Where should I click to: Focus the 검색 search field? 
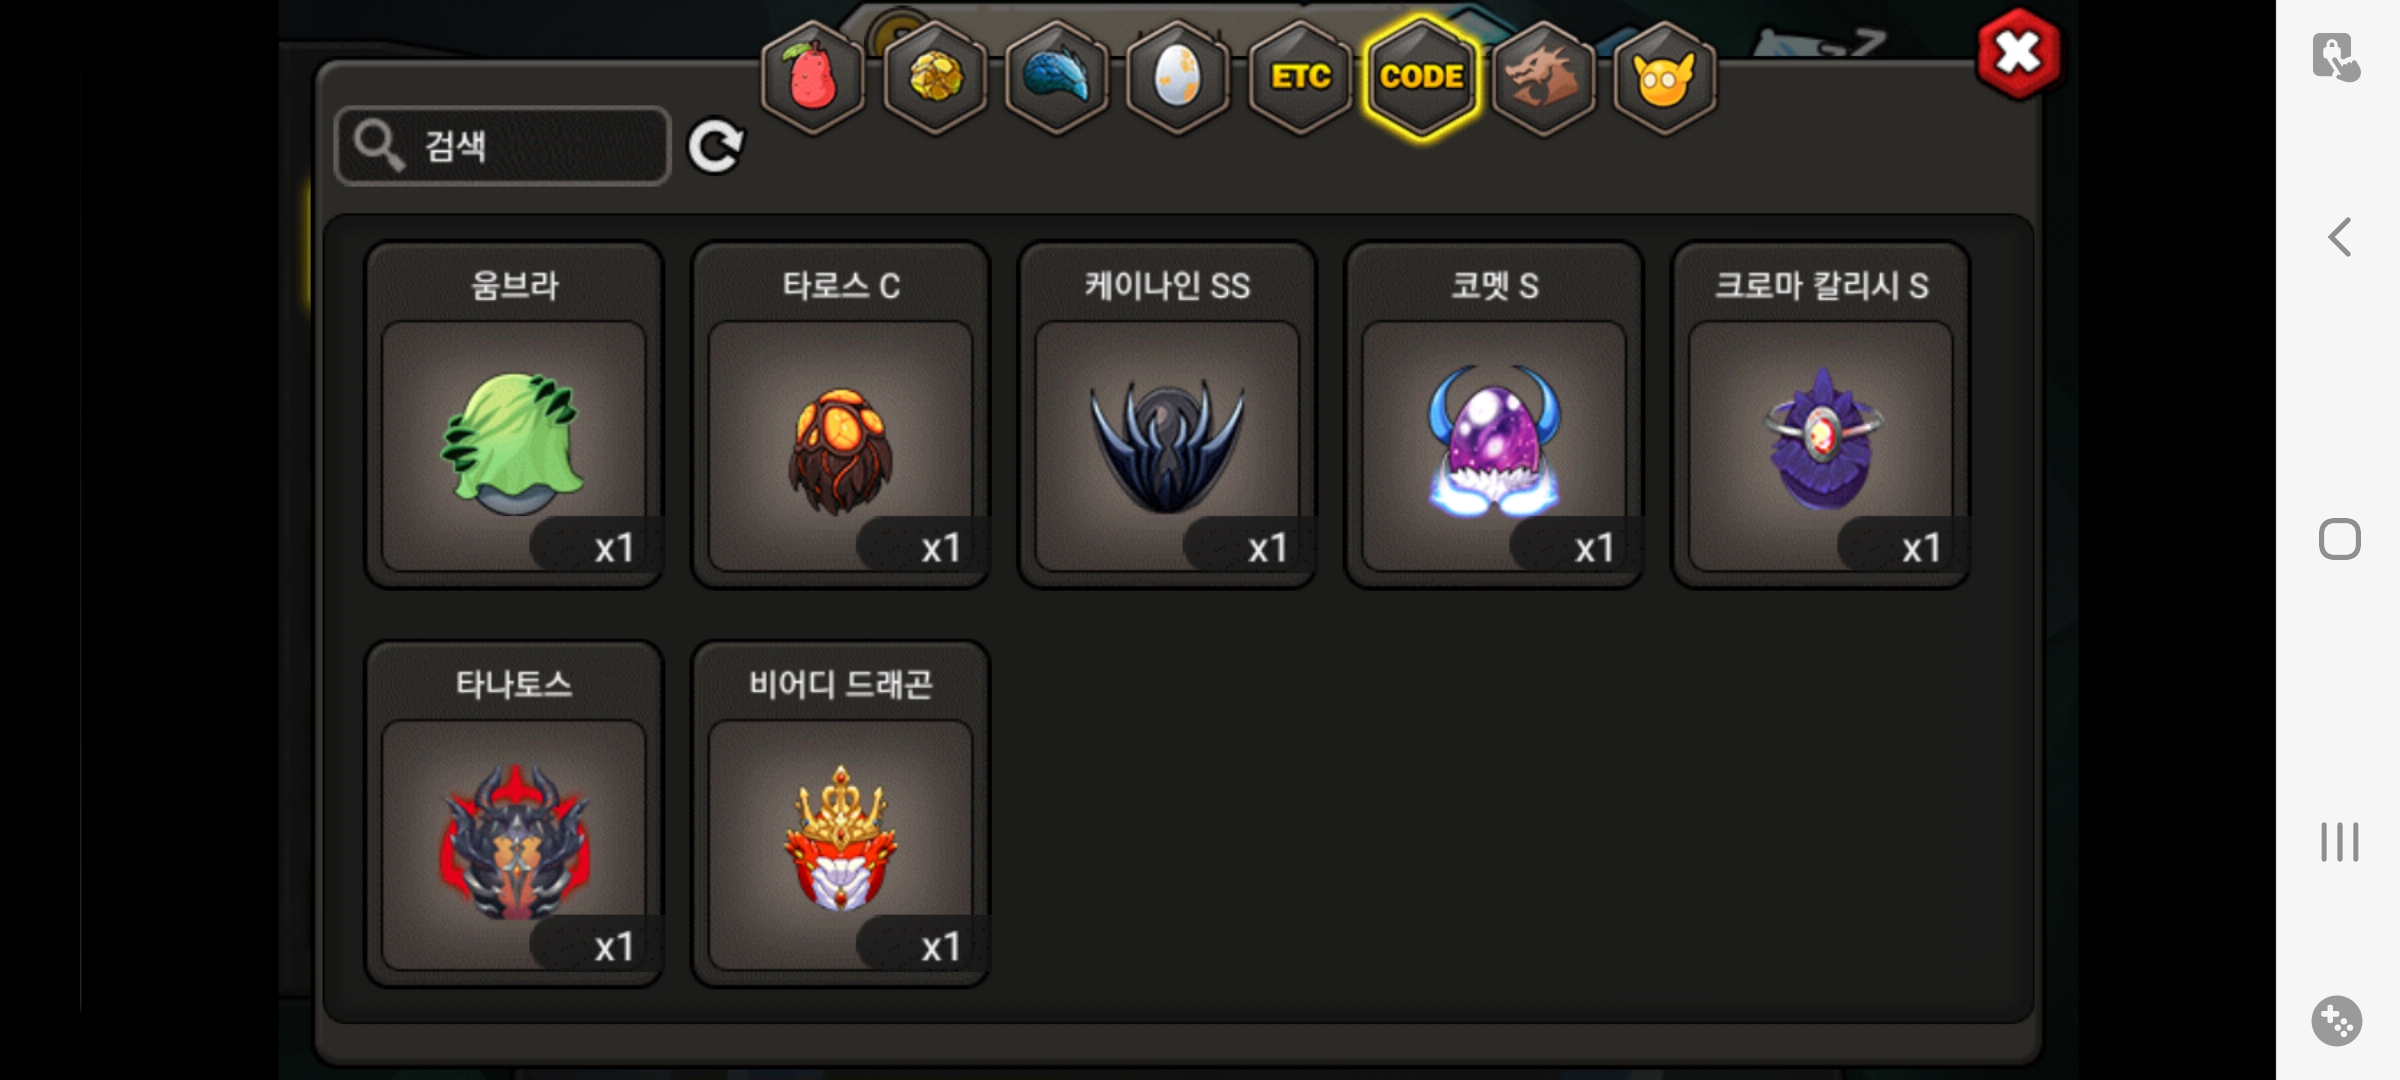click(x=503, y=146)
